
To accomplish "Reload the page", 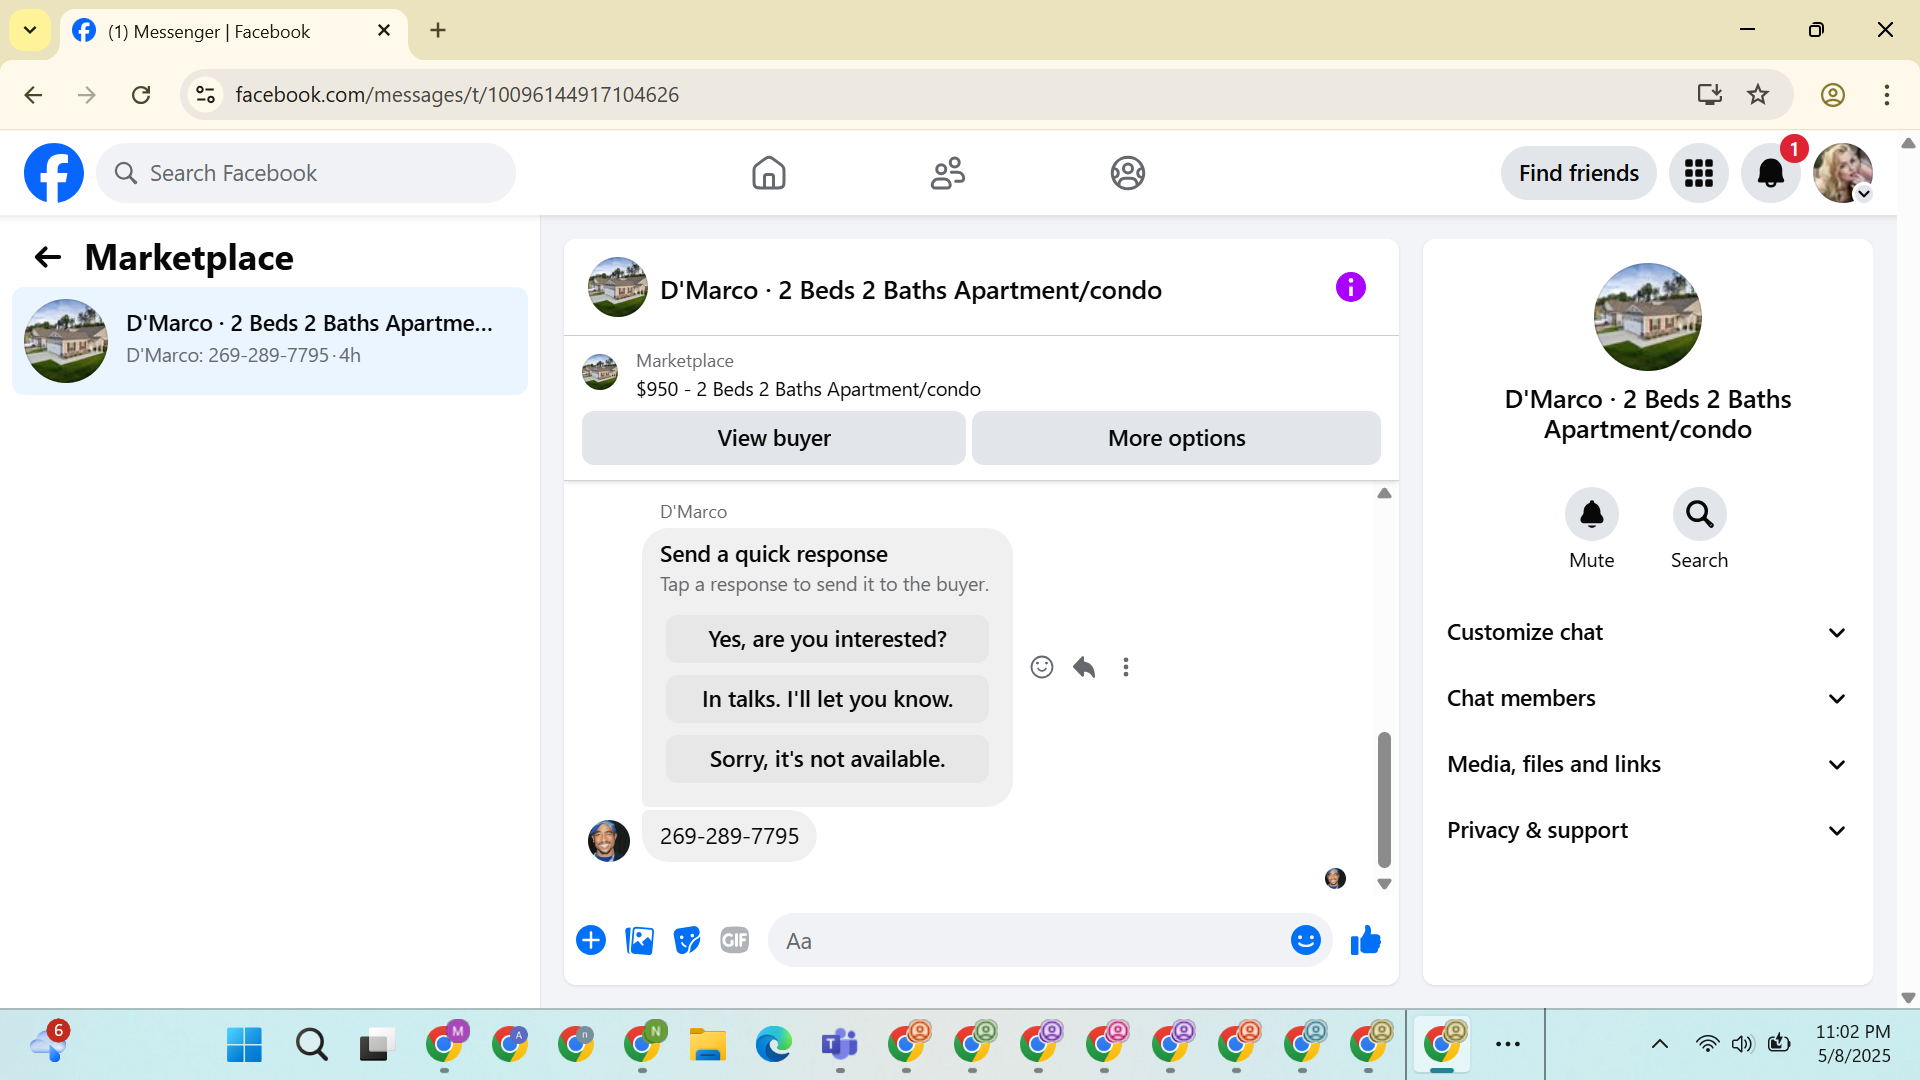I will [141, 94].
